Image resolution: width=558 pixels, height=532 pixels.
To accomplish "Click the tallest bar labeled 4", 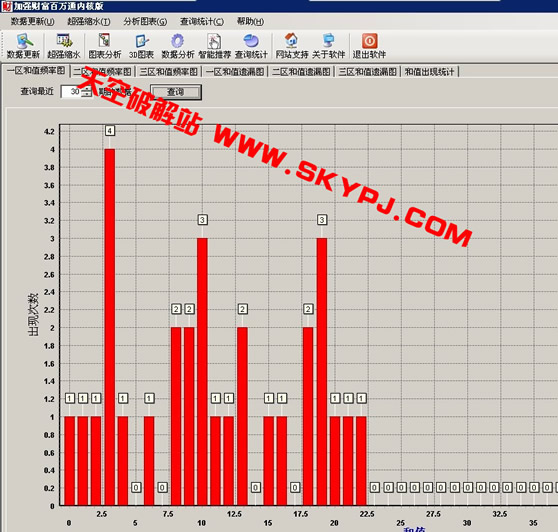I will [110, 327].
